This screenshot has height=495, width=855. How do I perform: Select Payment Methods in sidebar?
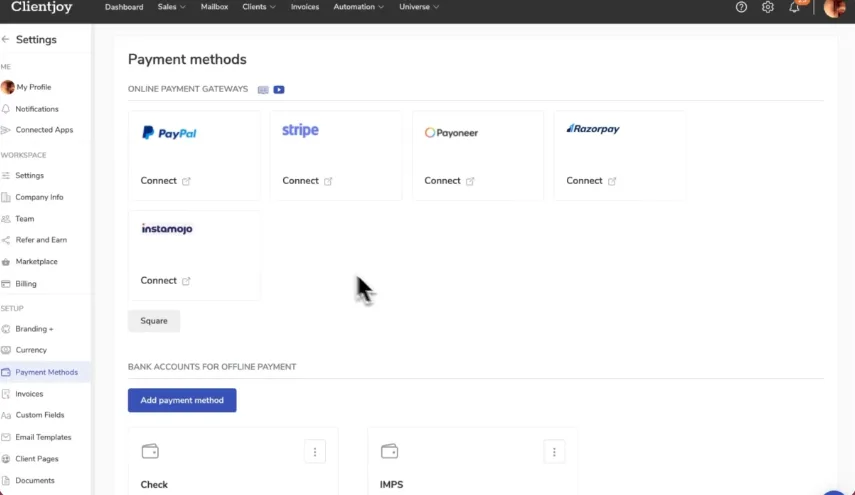coord(46,372)
